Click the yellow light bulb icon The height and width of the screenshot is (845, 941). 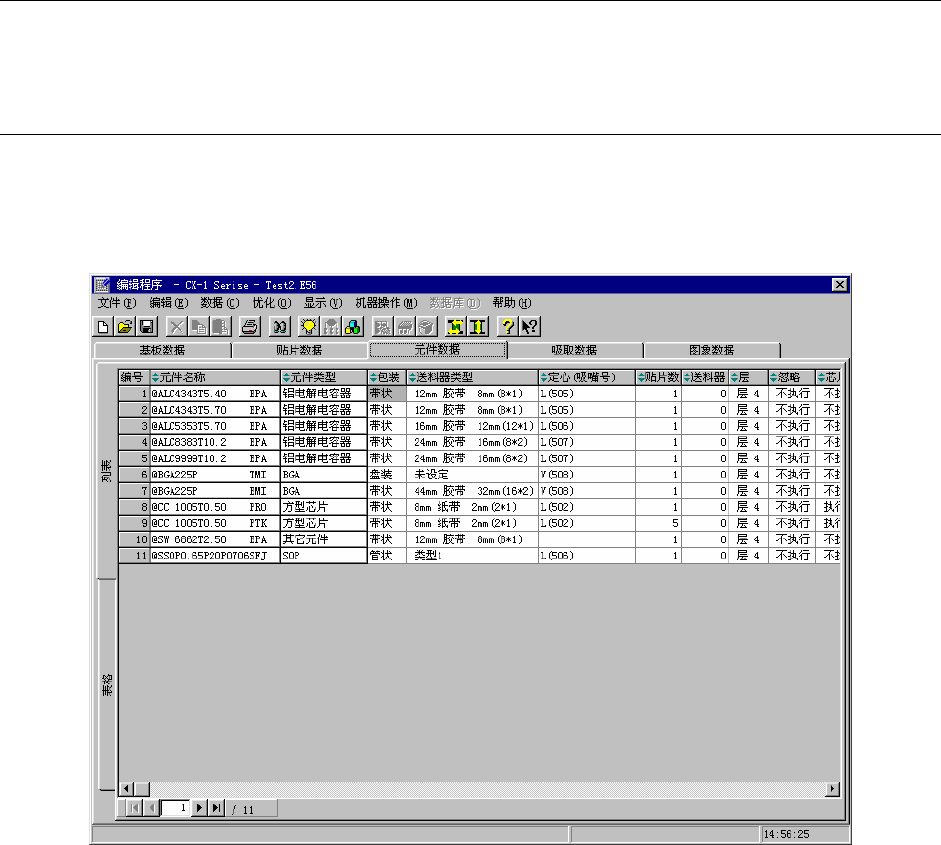tap(308, 327)
